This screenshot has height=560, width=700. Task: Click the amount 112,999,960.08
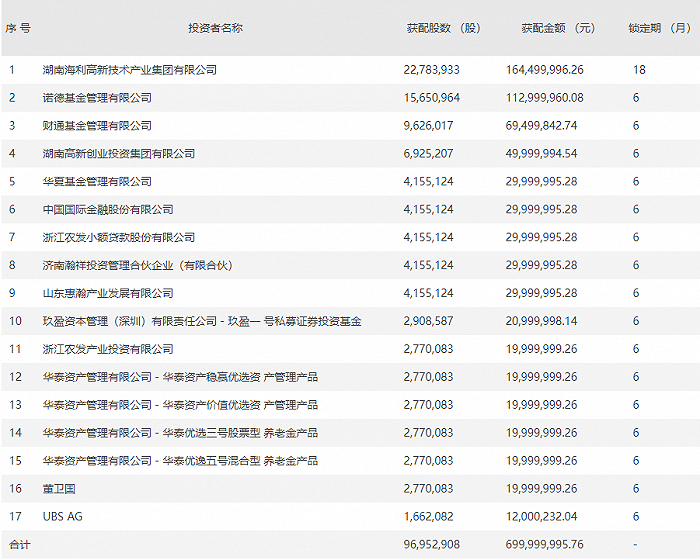(545, 98)
